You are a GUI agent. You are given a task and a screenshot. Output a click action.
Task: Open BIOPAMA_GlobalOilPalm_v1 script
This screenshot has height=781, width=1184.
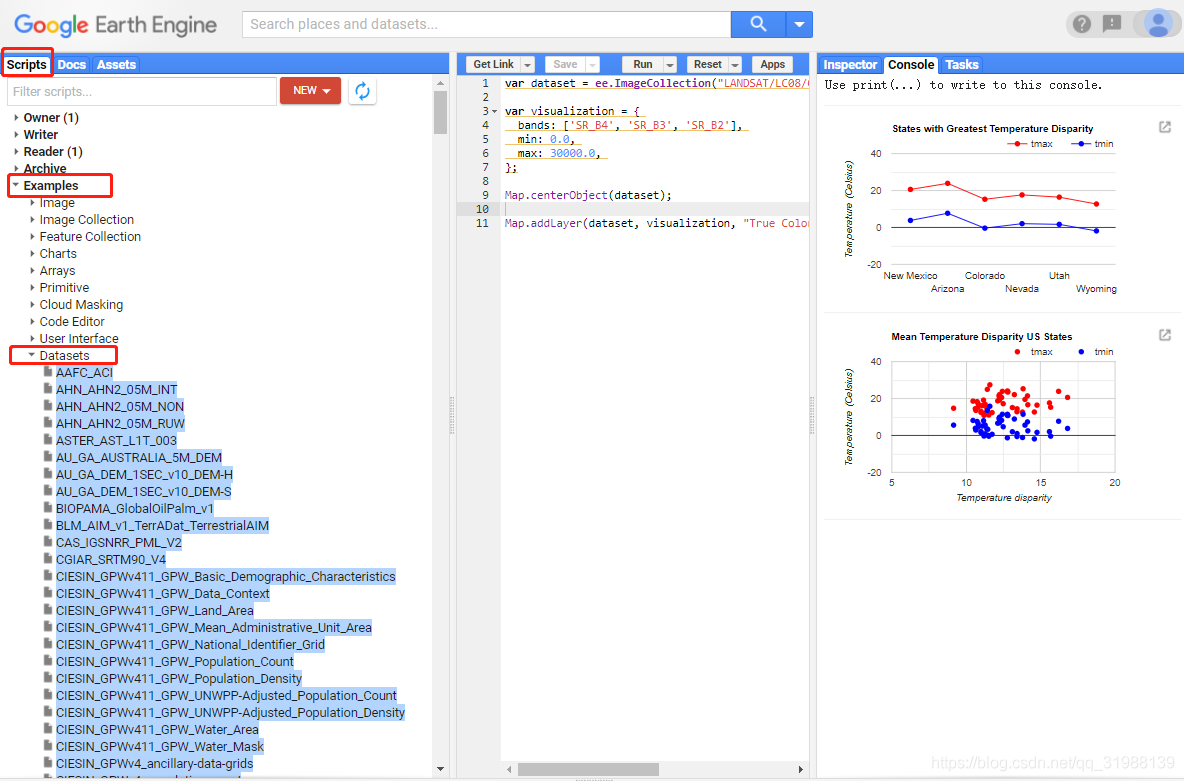(x=134, y=508)
